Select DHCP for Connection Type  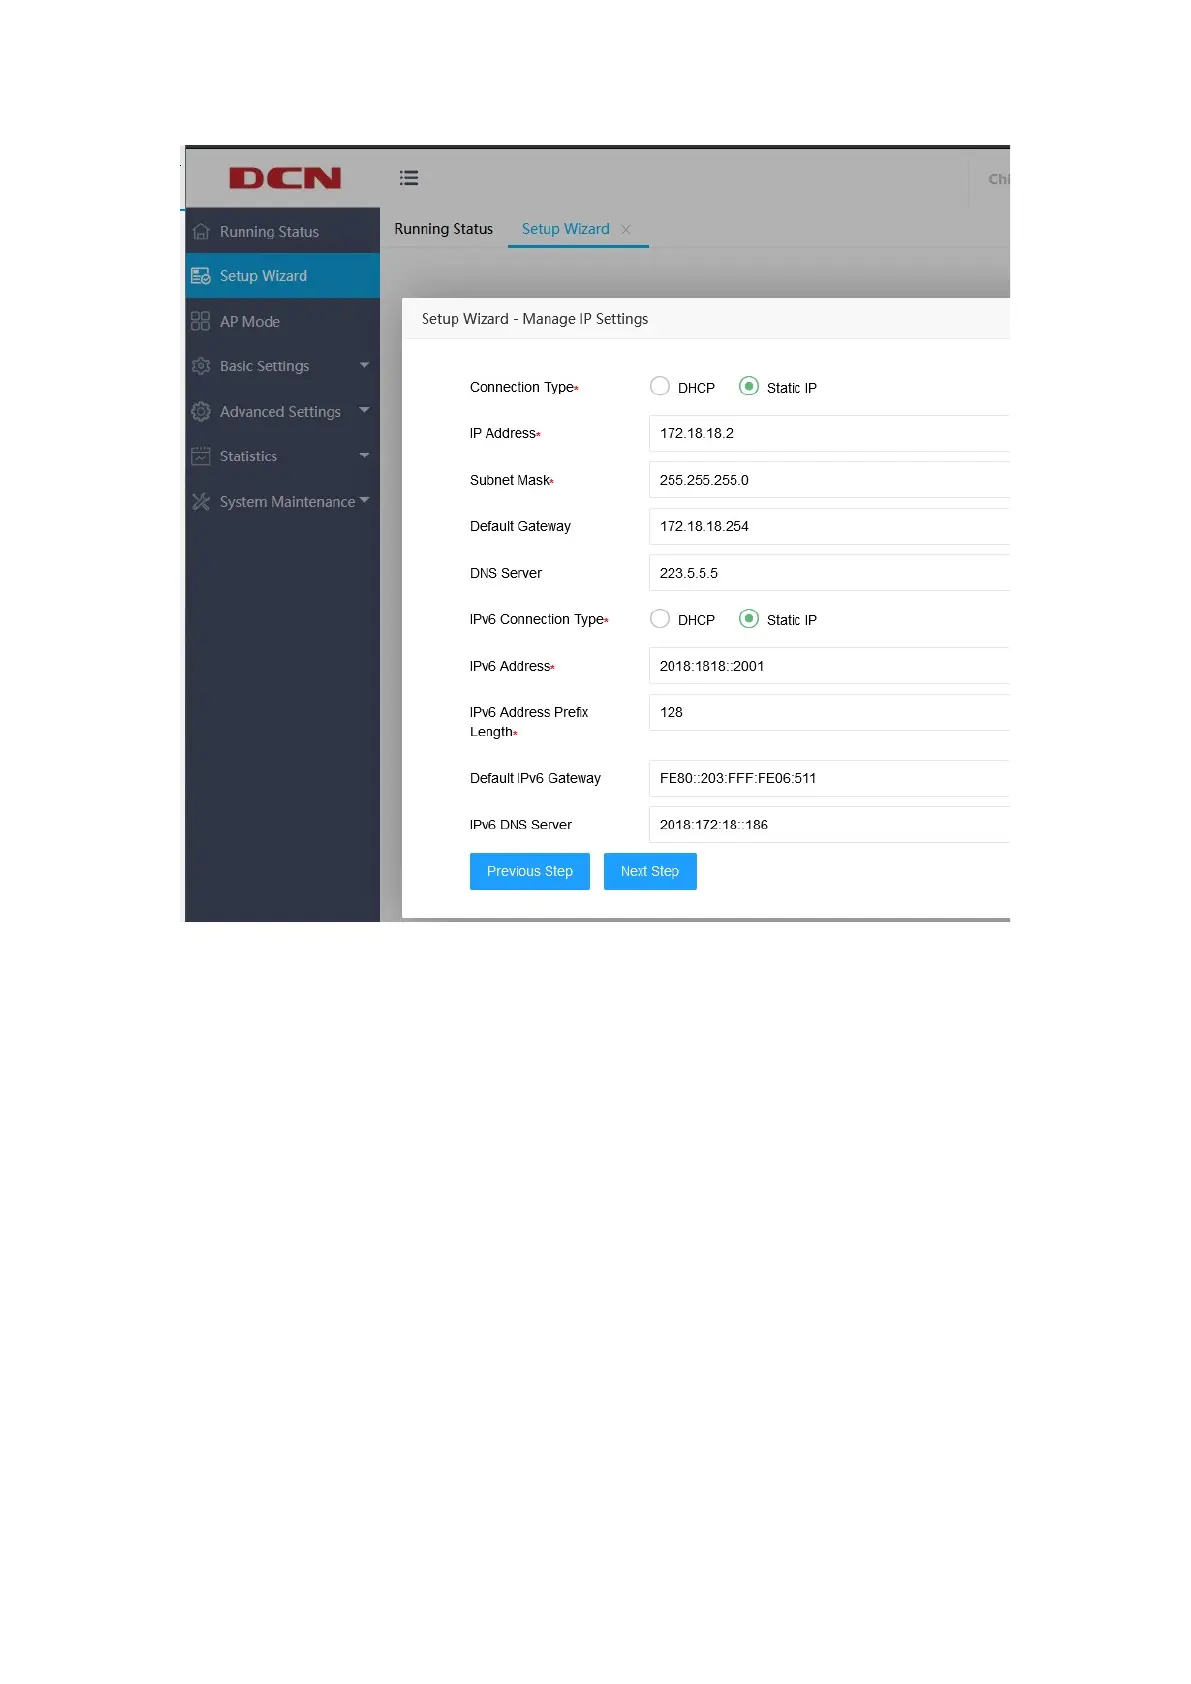pos(660,386)
